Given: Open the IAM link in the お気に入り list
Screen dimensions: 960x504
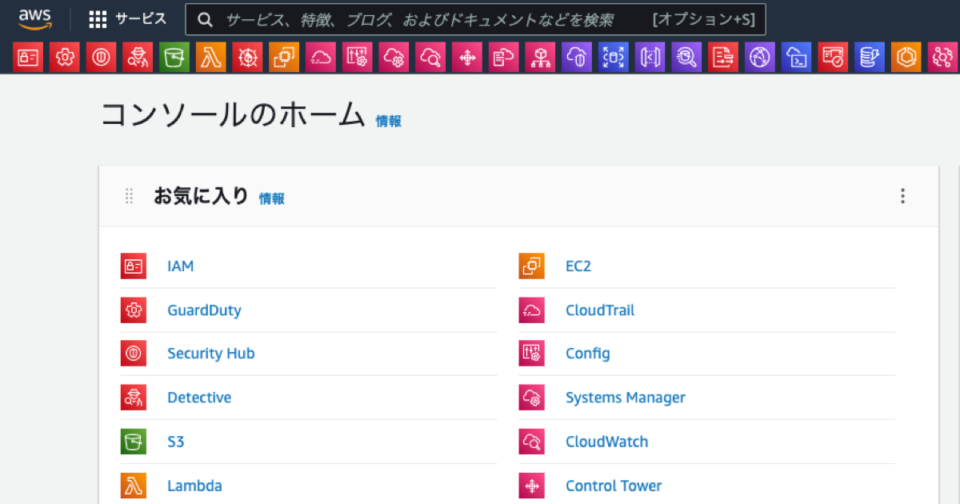Looking at the screenshot, I should [x=181, y=266].
